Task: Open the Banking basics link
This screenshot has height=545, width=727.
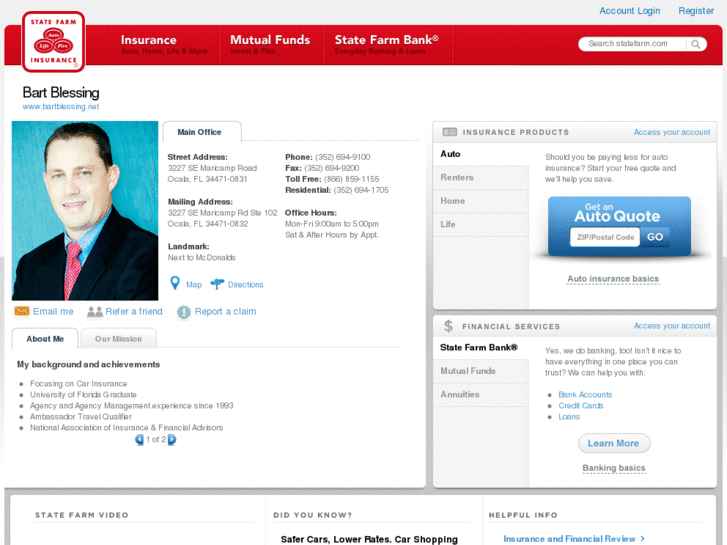Action: point(614,468)
